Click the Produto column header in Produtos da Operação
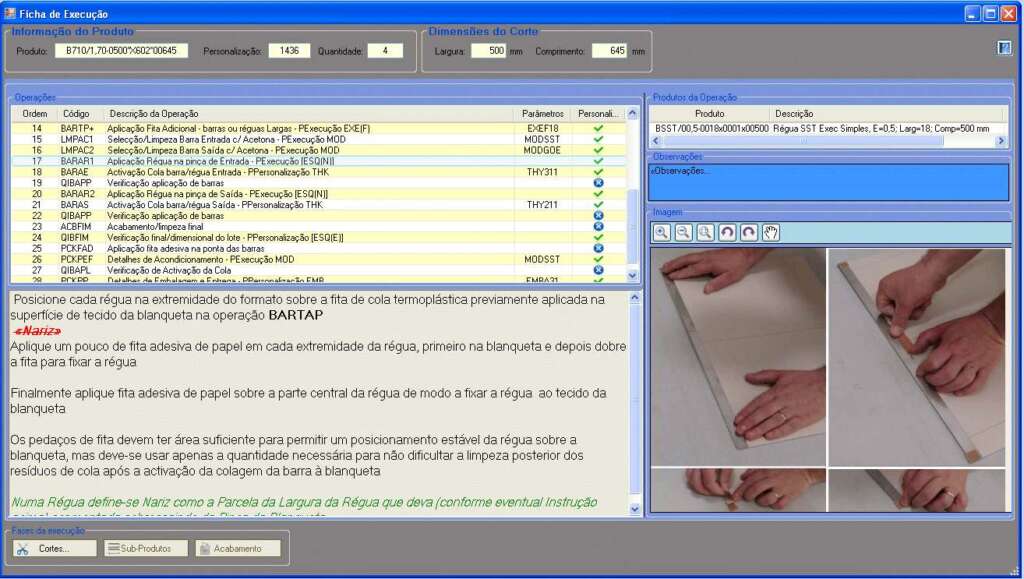 click(709, 114)
